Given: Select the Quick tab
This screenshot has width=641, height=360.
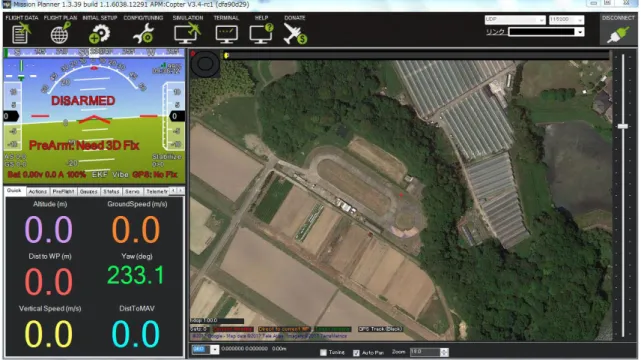Looking at the screenshot, I should tap(14, 190).
